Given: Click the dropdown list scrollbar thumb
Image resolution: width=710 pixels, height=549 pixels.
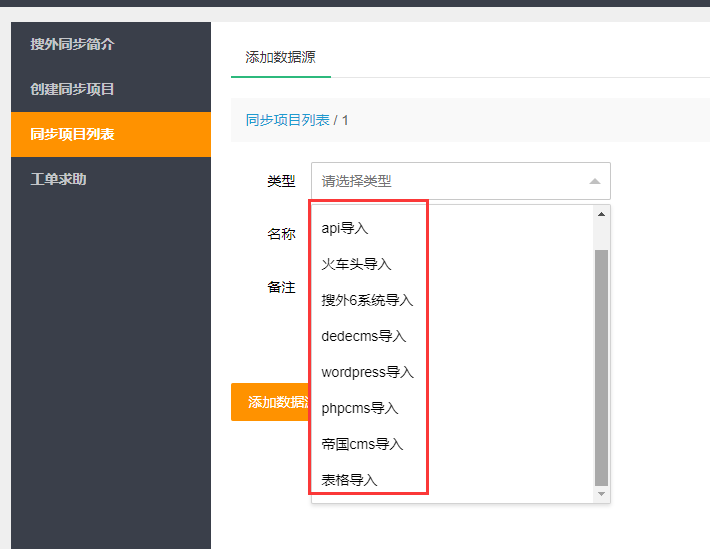Looking at the screenshot, I should pos(601,365).
